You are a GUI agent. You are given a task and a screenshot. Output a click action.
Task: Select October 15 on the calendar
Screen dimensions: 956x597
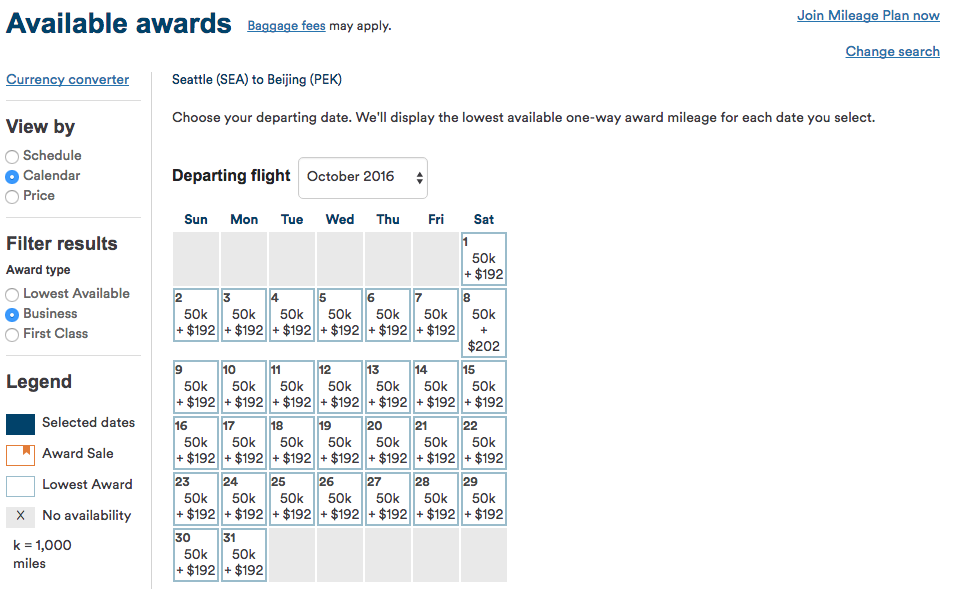coord(484,387)
